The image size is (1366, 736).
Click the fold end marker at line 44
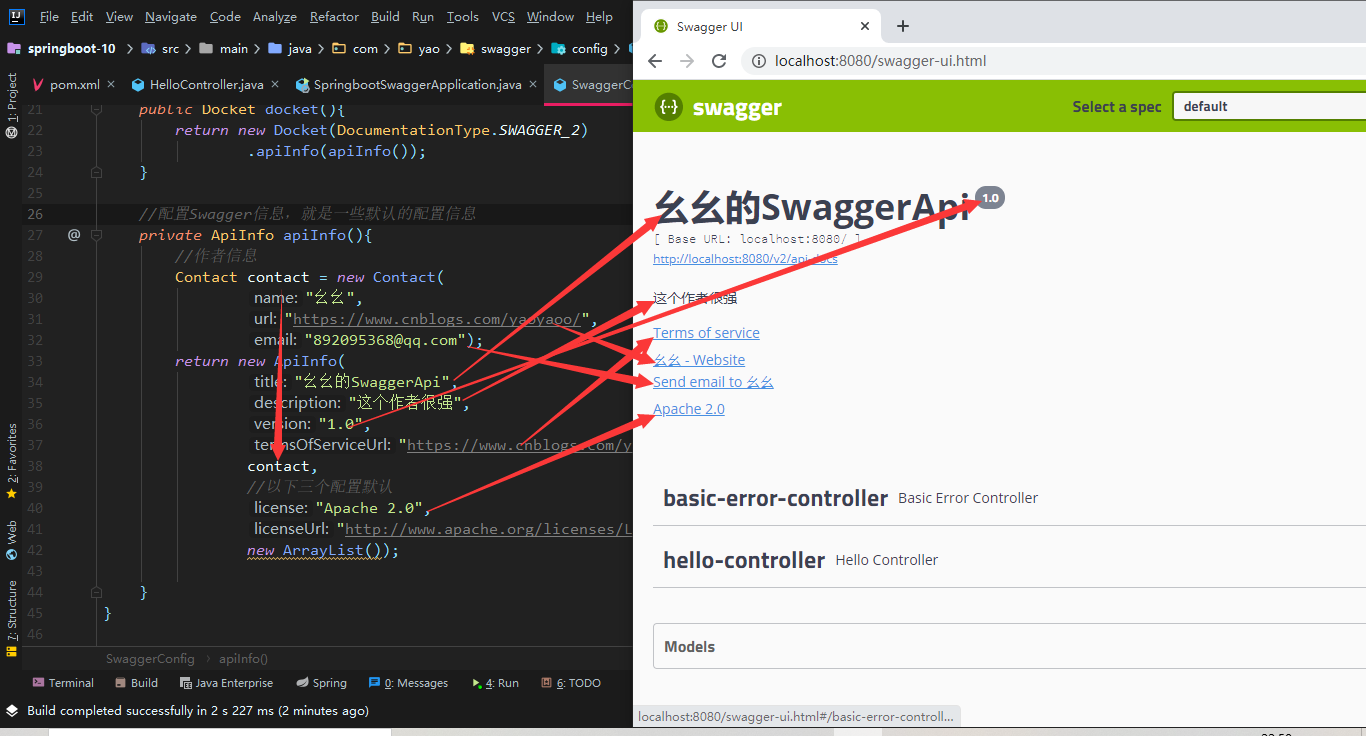coord(96,592)
